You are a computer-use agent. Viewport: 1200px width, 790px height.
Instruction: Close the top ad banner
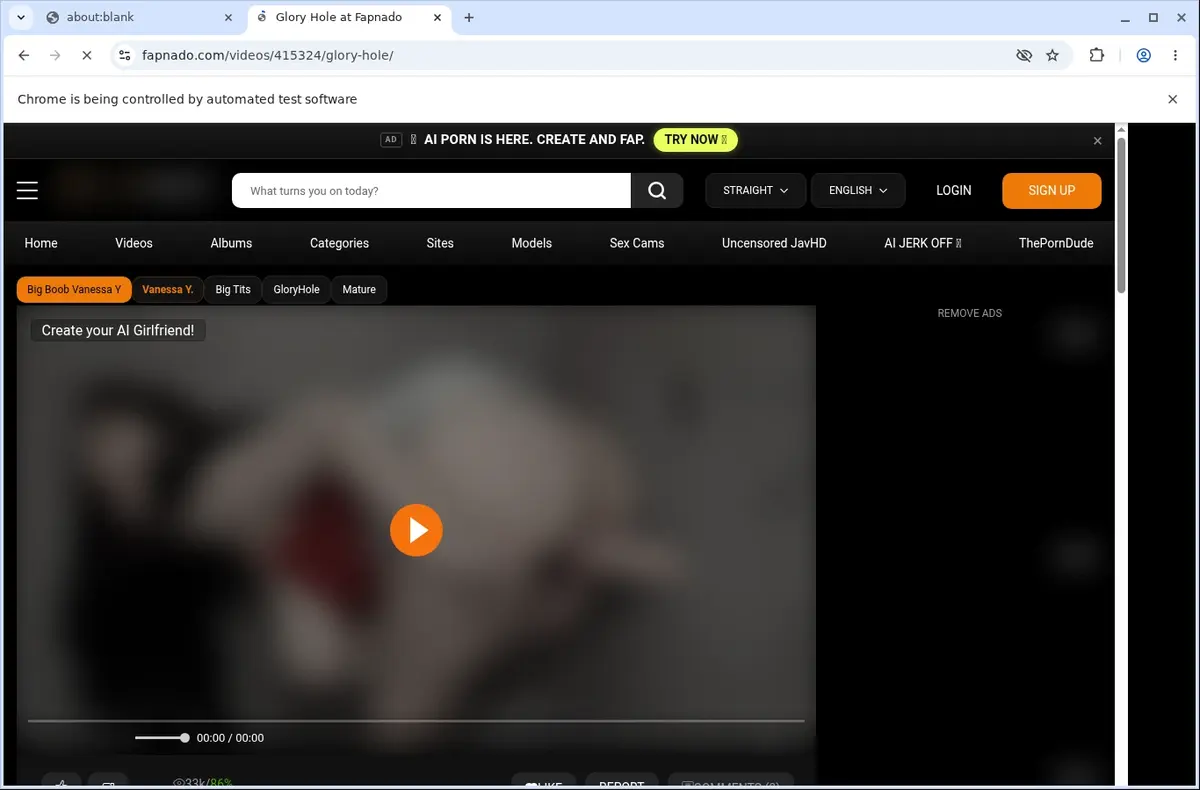1097,141
